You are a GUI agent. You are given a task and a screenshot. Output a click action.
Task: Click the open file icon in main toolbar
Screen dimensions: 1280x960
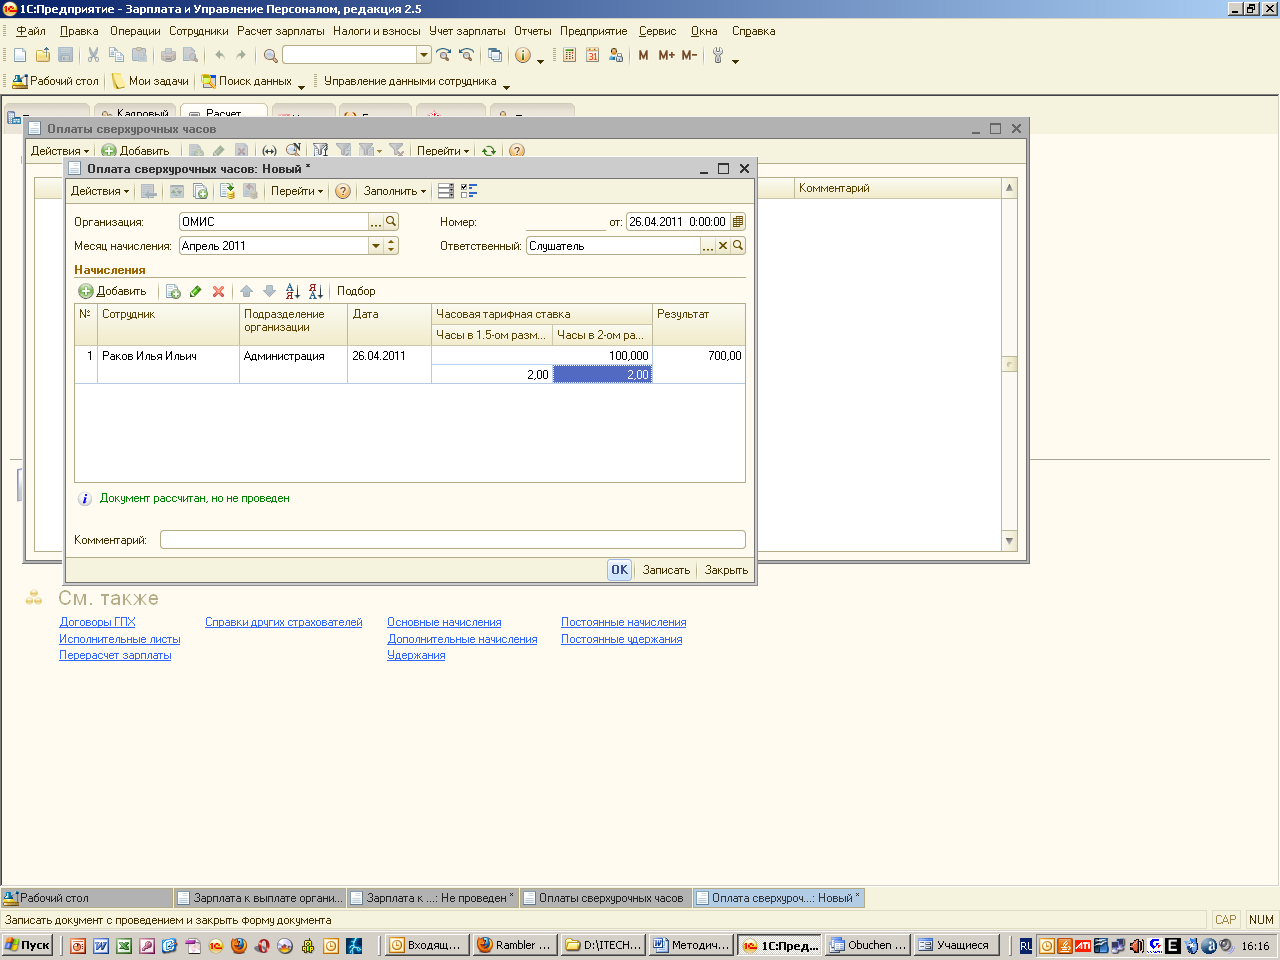click(43, 55)
